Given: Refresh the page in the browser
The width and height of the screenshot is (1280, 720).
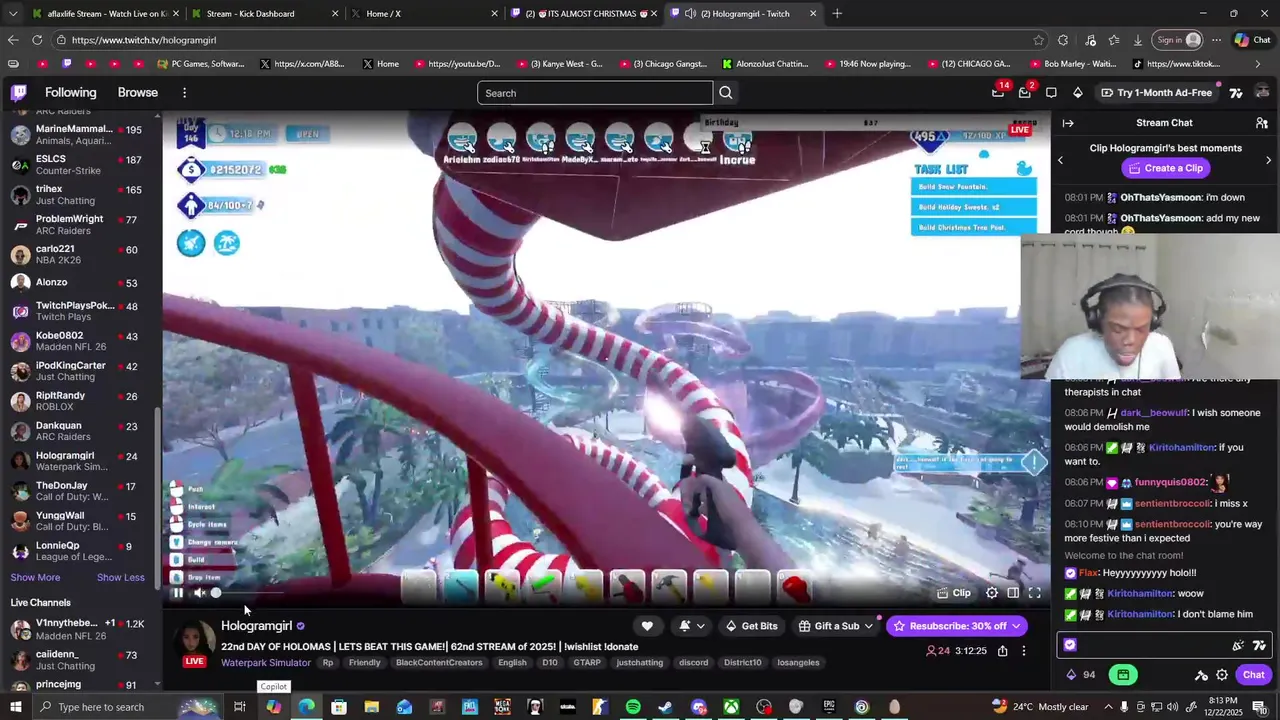Looking at the screenshot, I should [x=37, y=40].
